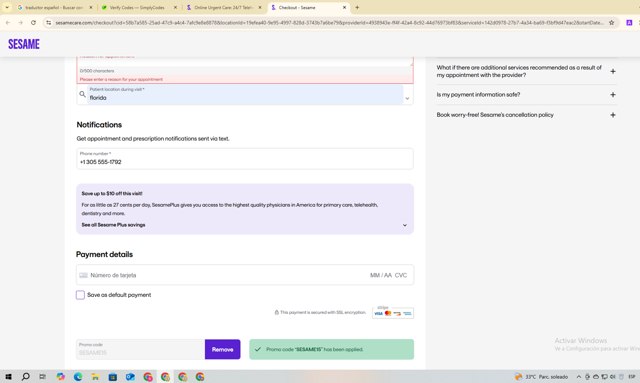The width and height of the screenshot is (640, 383).
Task: Click the Promo code input field
Action: tap(140, 350)
